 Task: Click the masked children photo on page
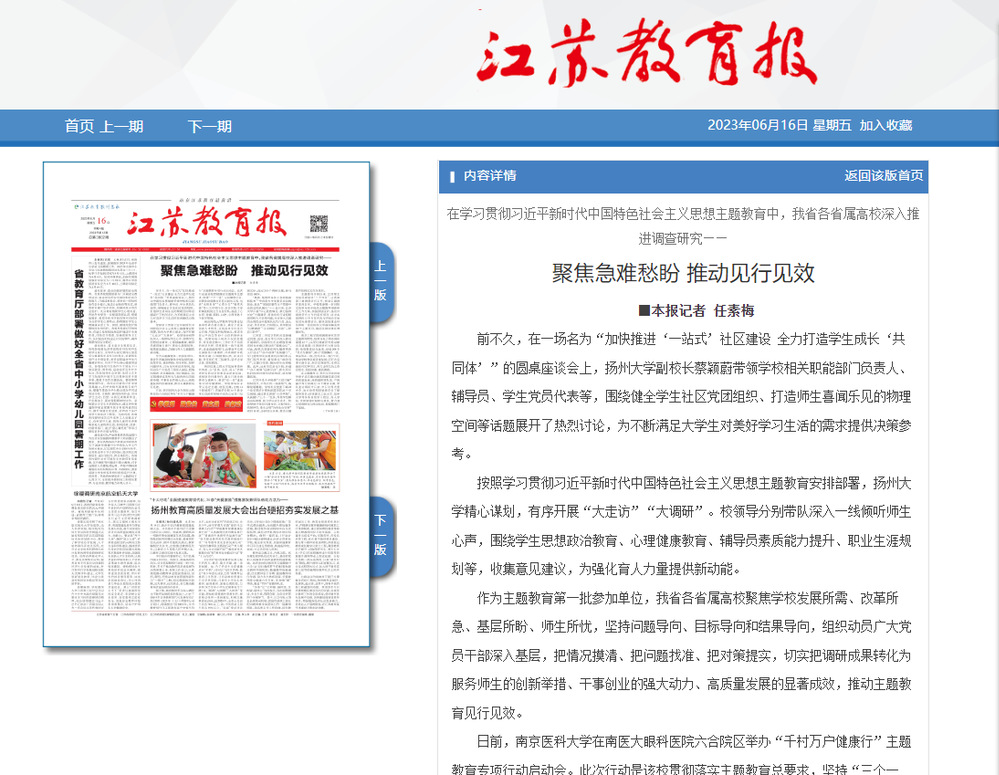[x=203, y=455]
